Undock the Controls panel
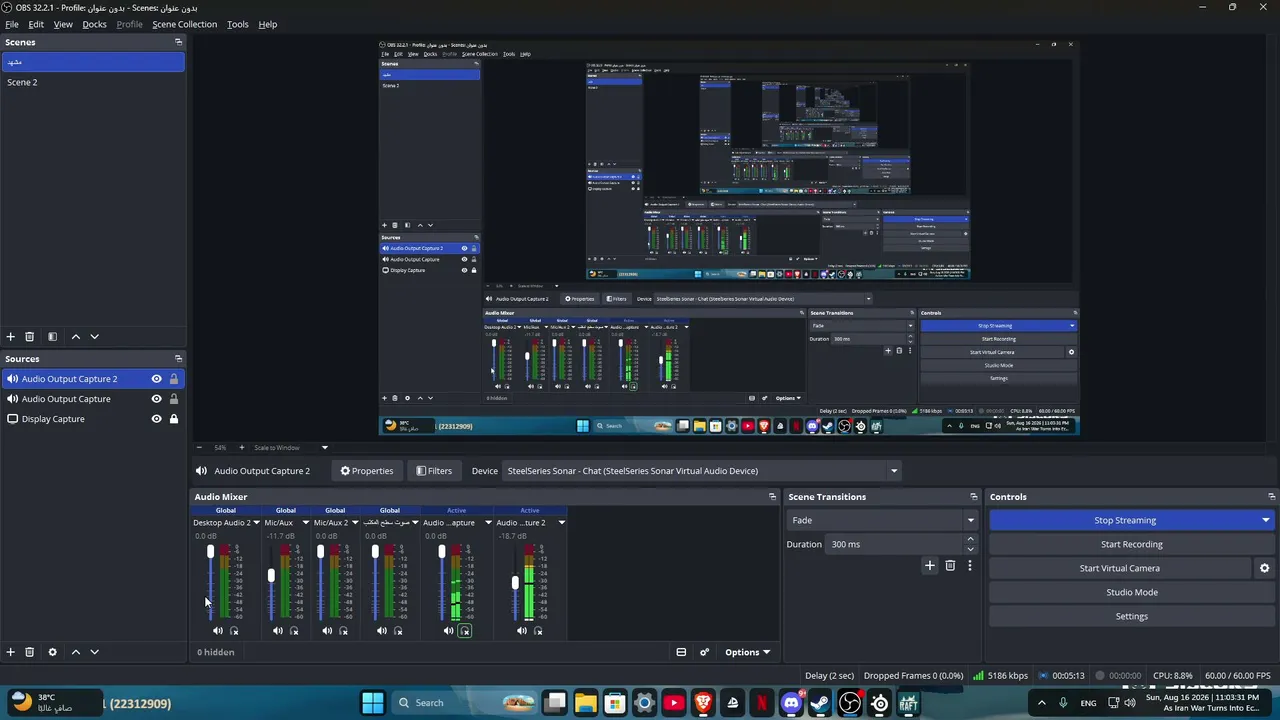 (1271, 497)
